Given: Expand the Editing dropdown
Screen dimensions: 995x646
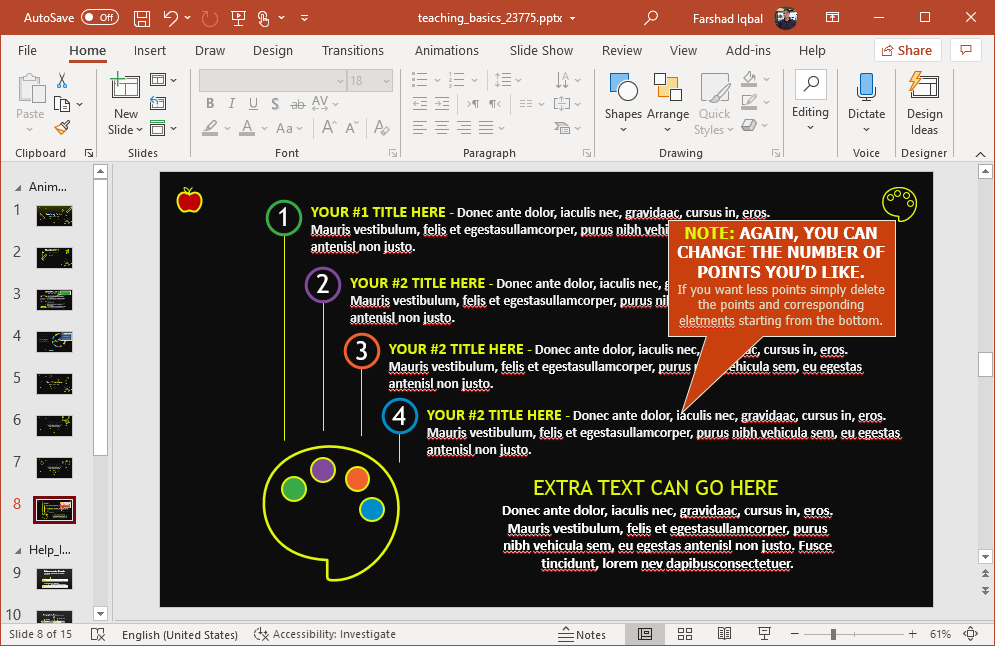Looking at the screenshot, I should click(x=810, y=112).
